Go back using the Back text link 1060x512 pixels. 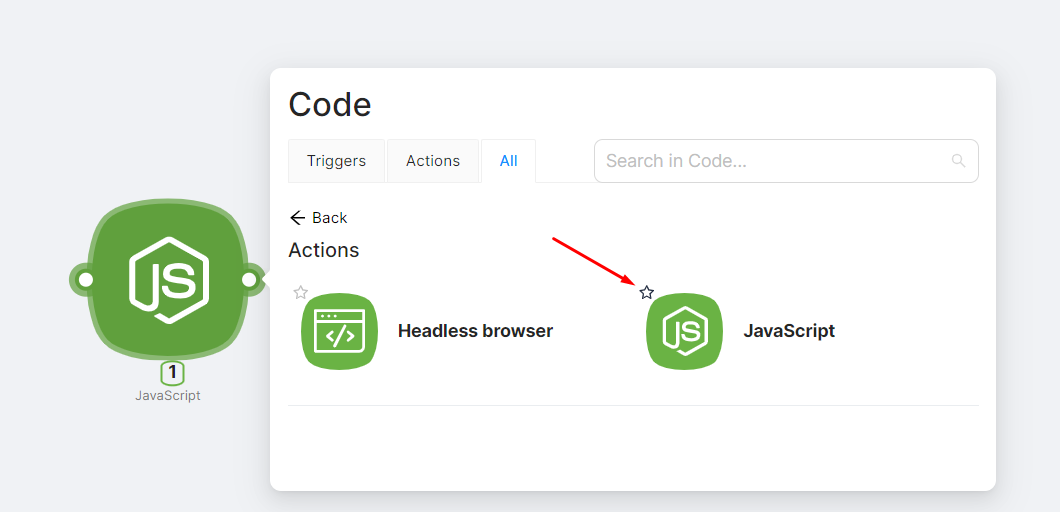330,218
